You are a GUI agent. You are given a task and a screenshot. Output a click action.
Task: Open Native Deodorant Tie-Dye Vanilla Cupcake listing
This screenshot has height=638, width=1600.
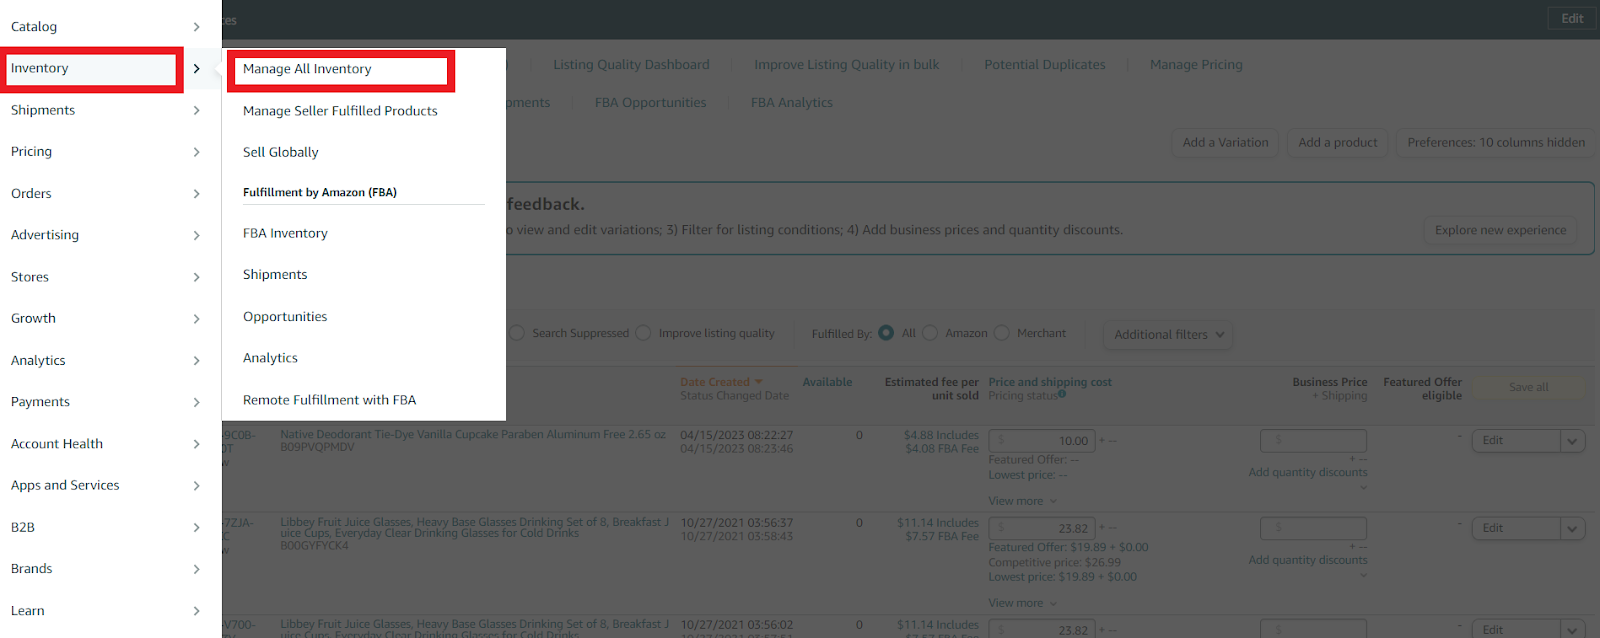[472, 435]
